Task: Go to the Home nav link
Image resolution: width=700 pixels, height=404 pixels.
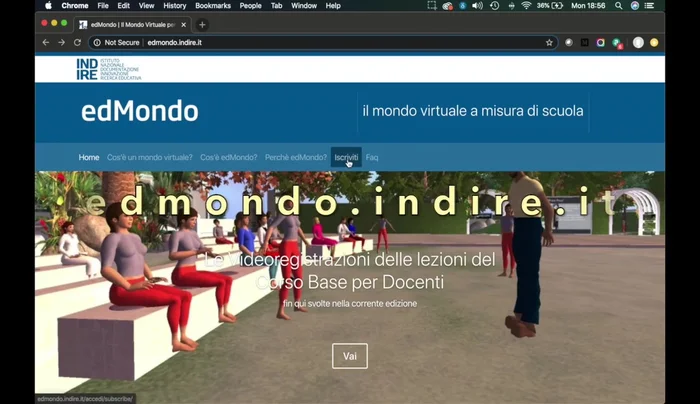Action: pos(89,157)
